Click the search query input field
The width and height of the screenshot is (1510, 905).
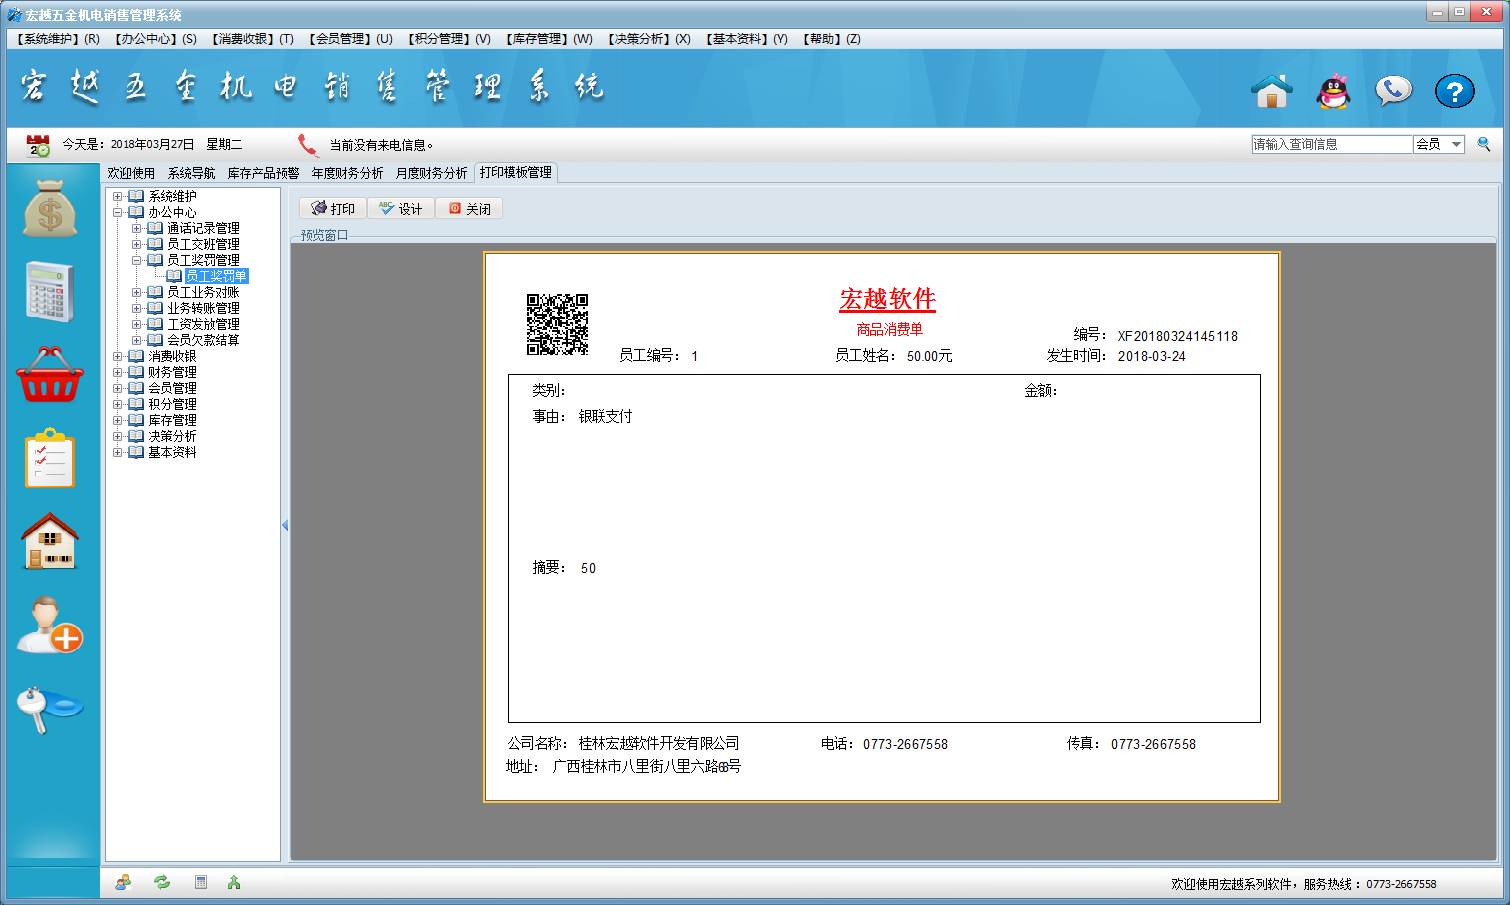tap(1330, 144)
